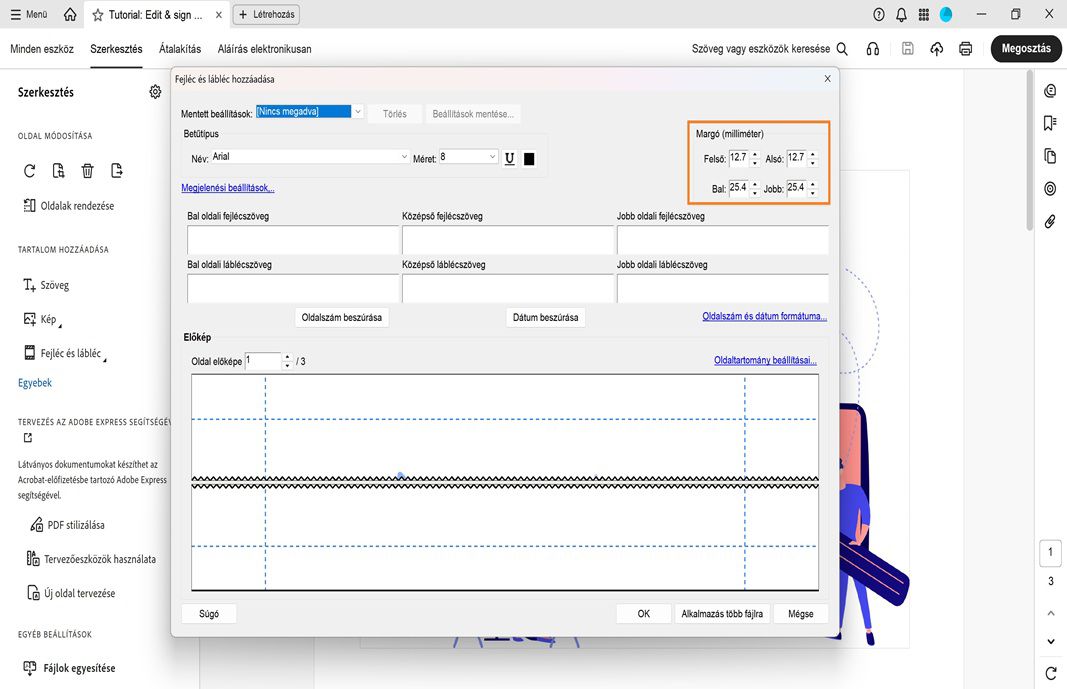Viewport: 1067px width, 689px height.
Task: Expand the Fejléc és lábléc tool
Action: coord(65,353)
